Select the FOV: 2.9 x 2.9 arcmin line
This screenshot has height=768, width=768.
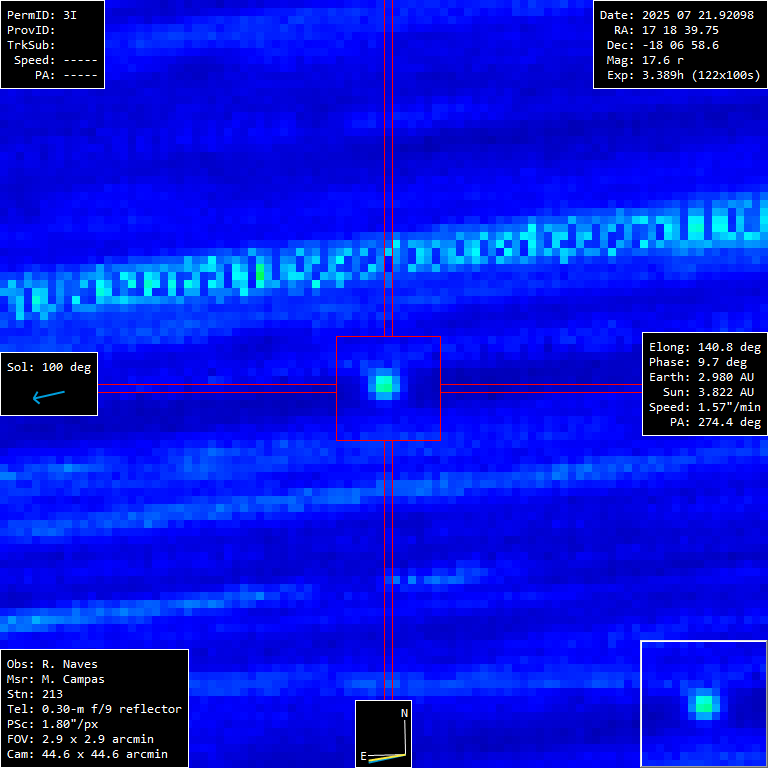[x=80, y=739]
